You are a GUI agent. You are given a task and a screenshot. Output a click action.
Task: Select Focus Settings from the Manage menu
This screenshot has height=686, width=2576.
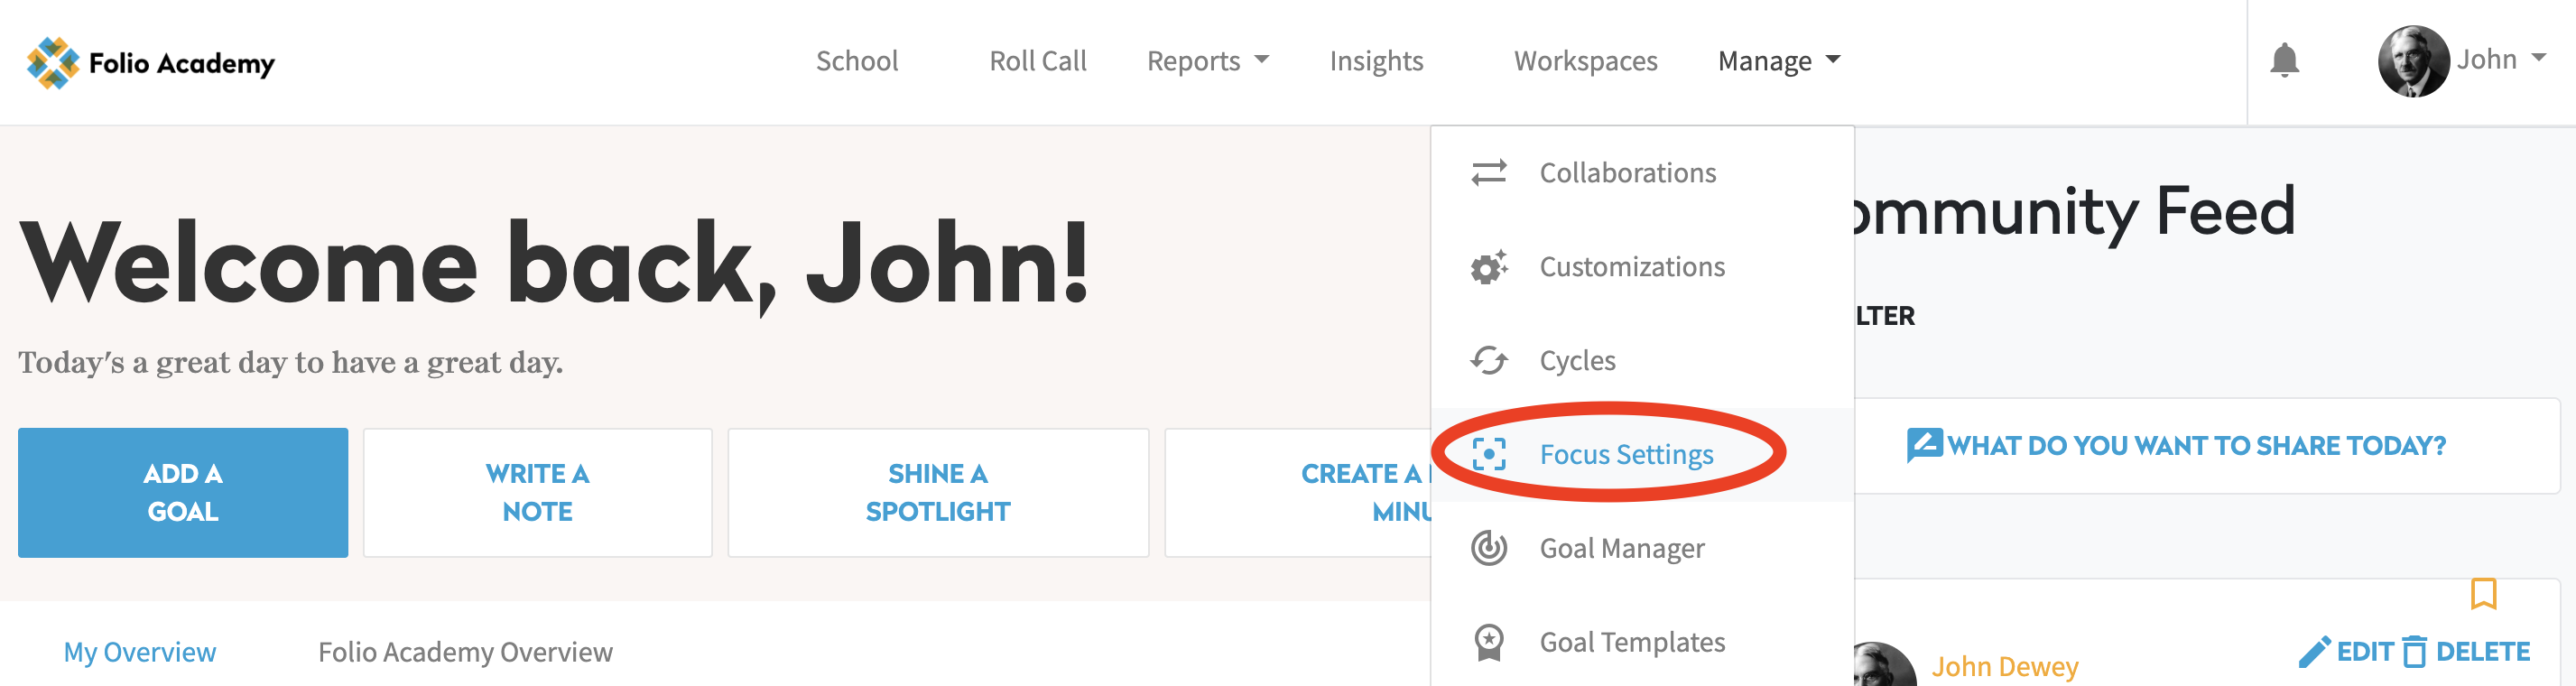tap(1625, 454)
